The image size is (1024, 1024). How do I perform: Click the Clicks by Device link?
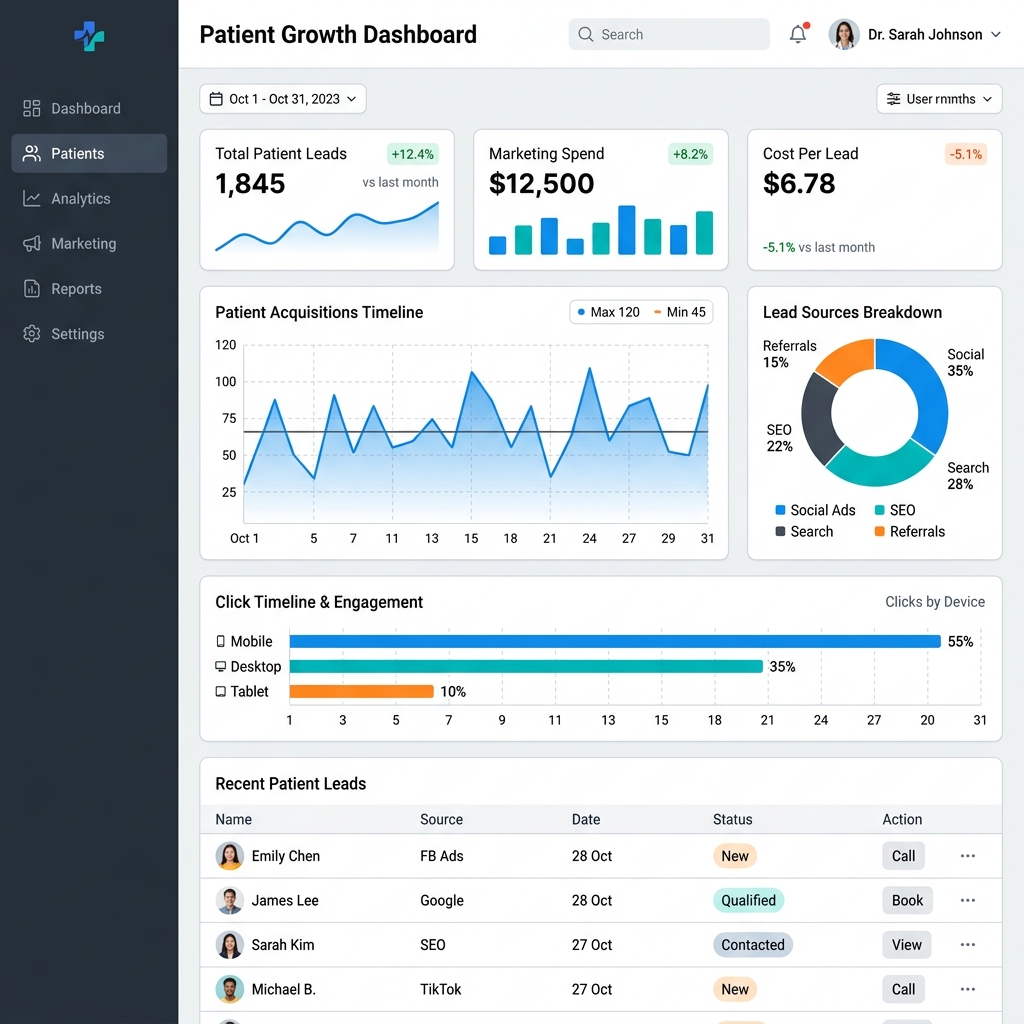[935, 601]
